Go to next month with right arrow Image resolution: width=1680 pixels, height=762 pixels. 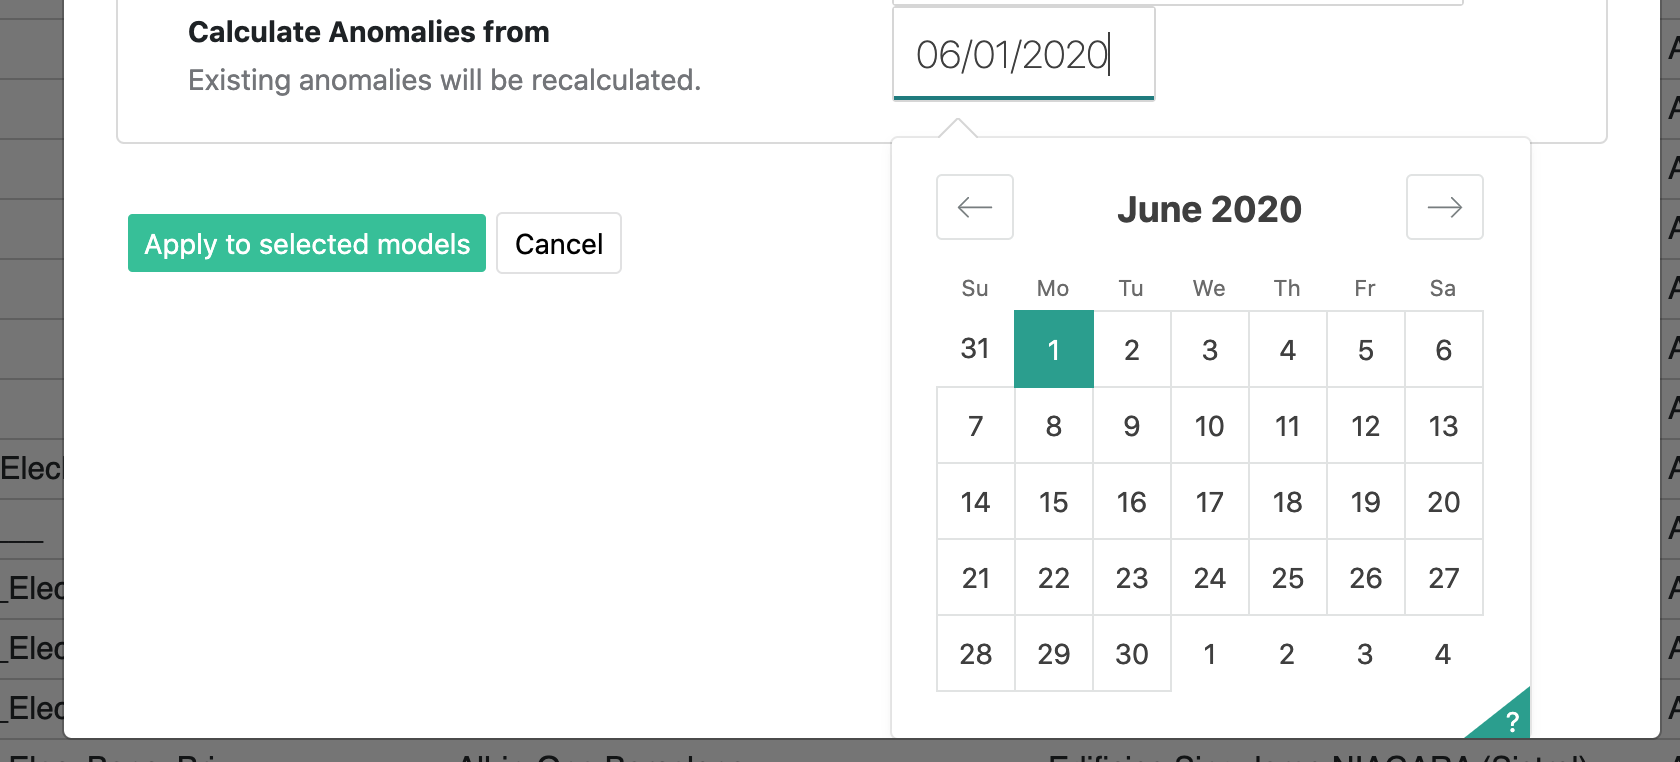1444,207
